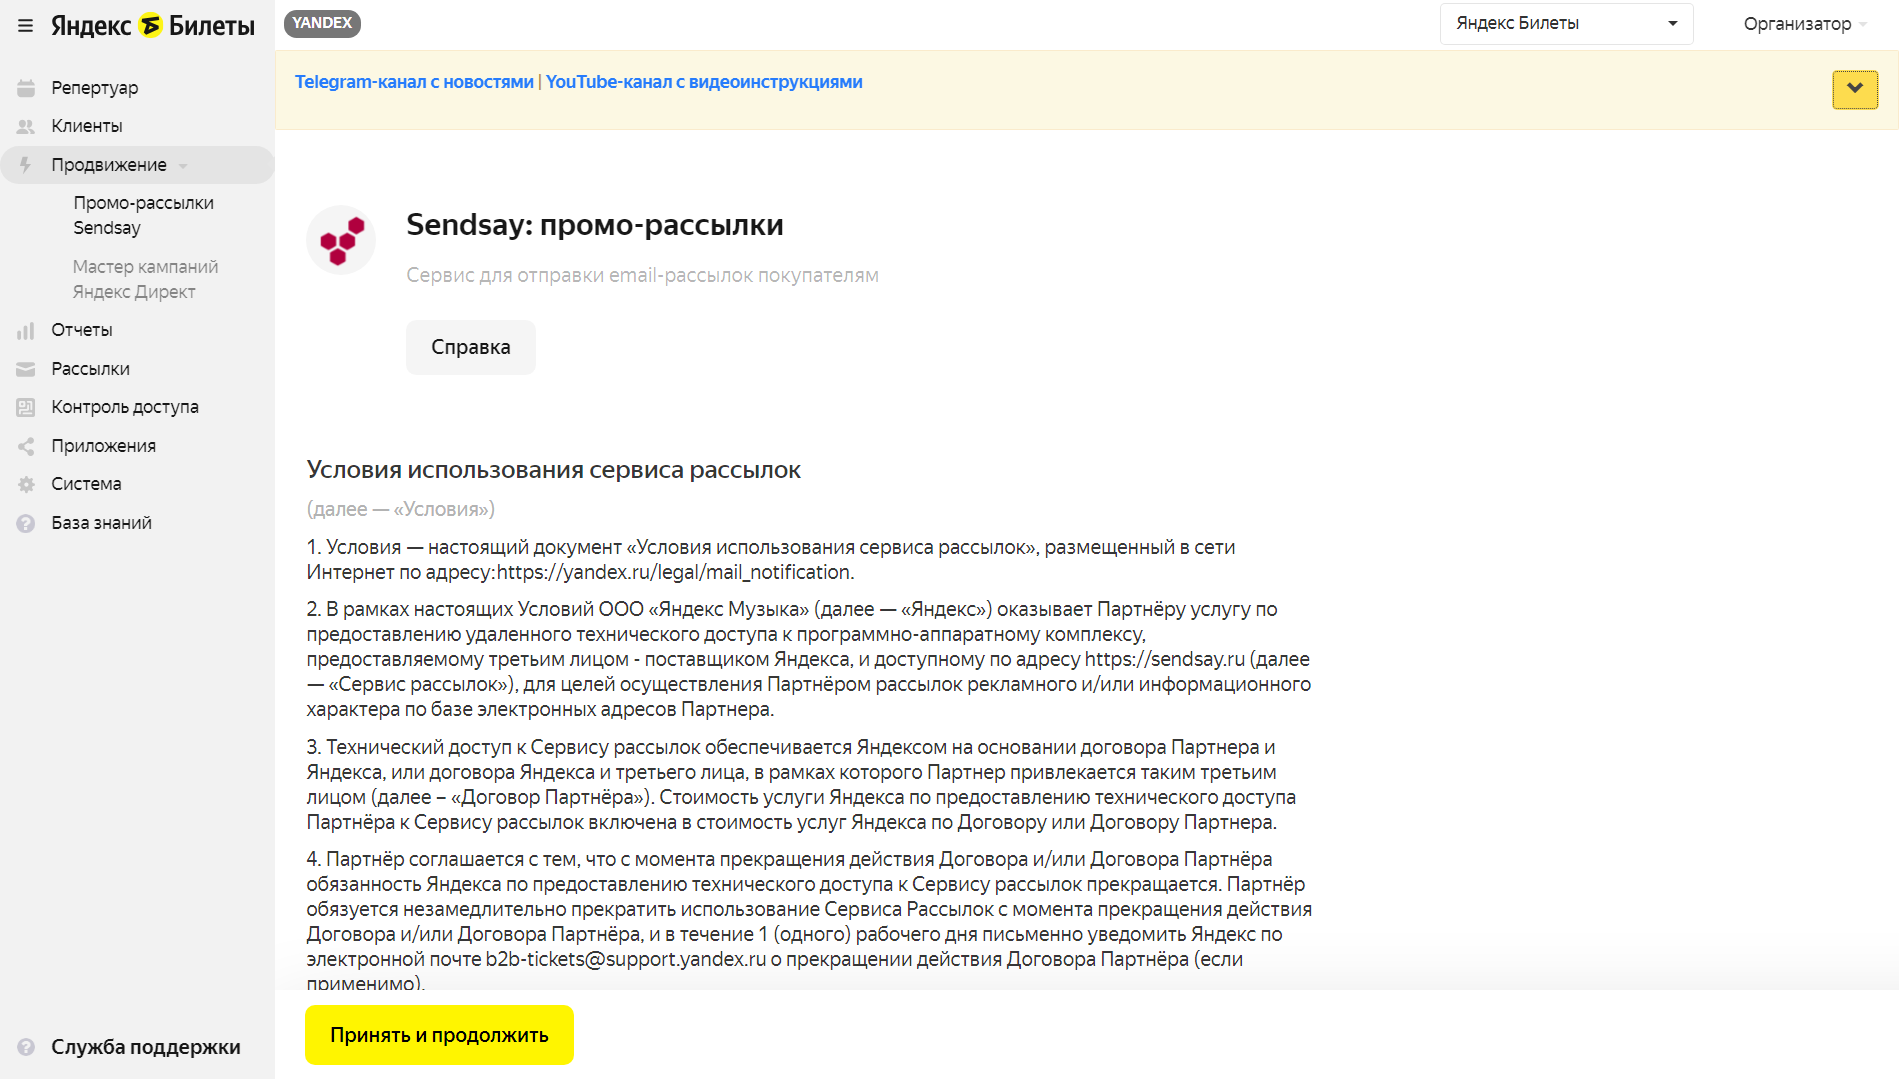
Task: Collapse the yellow news banner
Action: 1854,89
